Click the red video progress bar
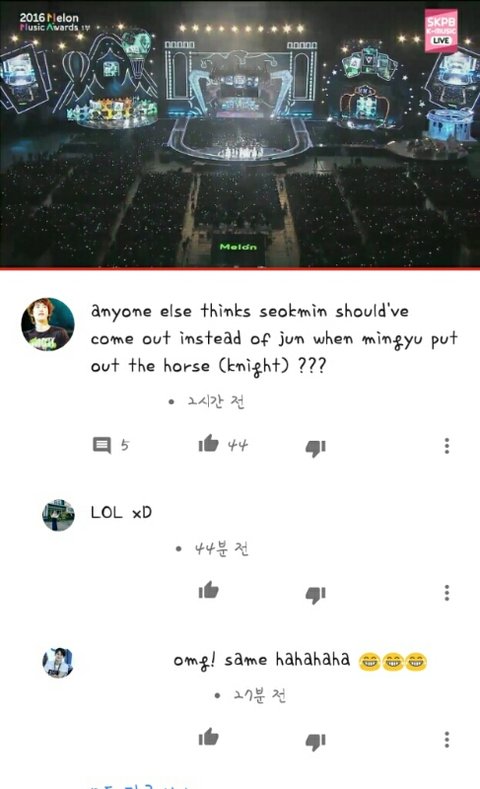This screenshot has width=480, height=789. click(240, 269)
